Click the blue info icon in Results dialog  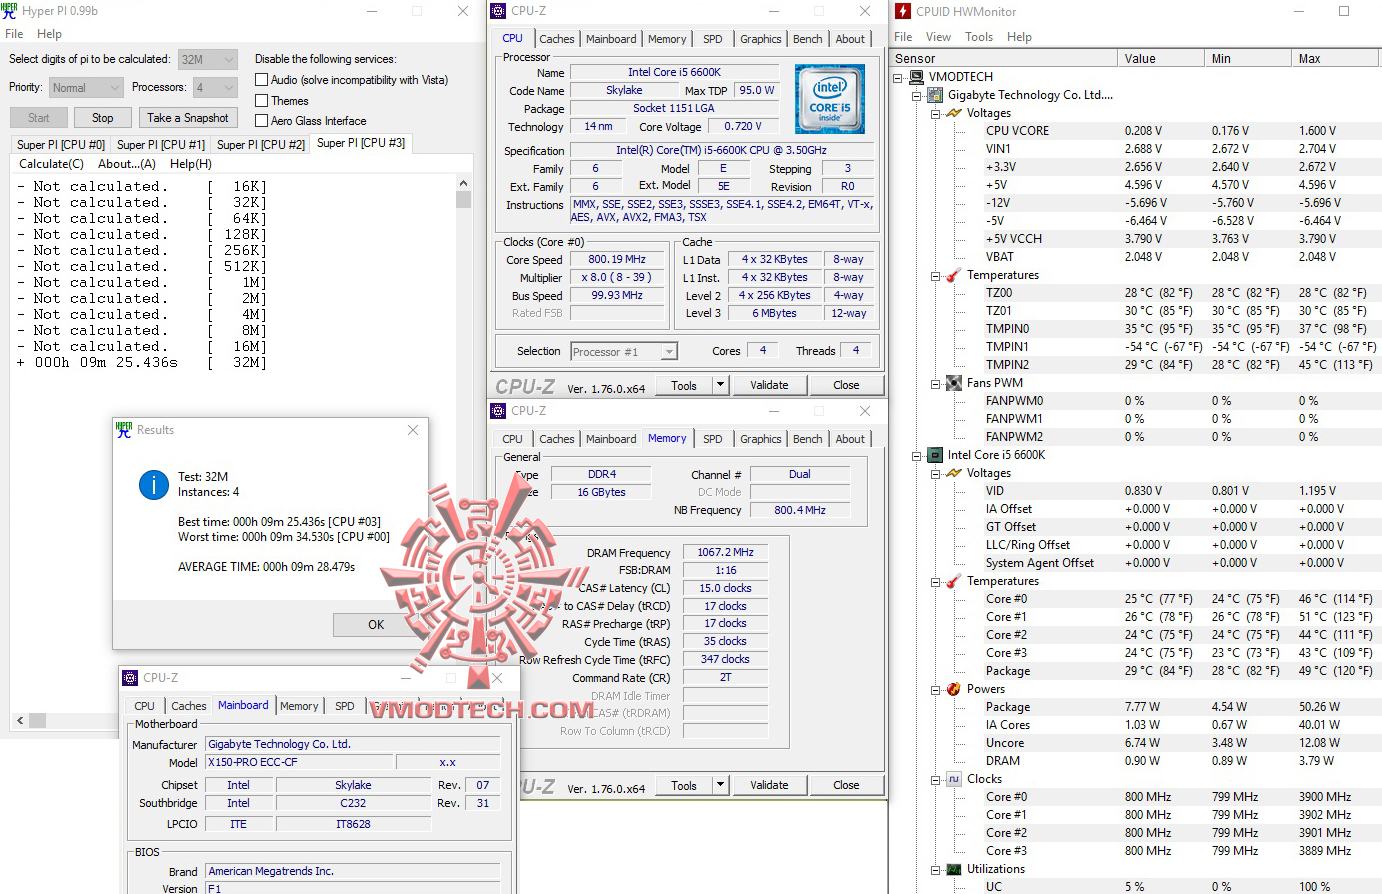coord(153,485)
